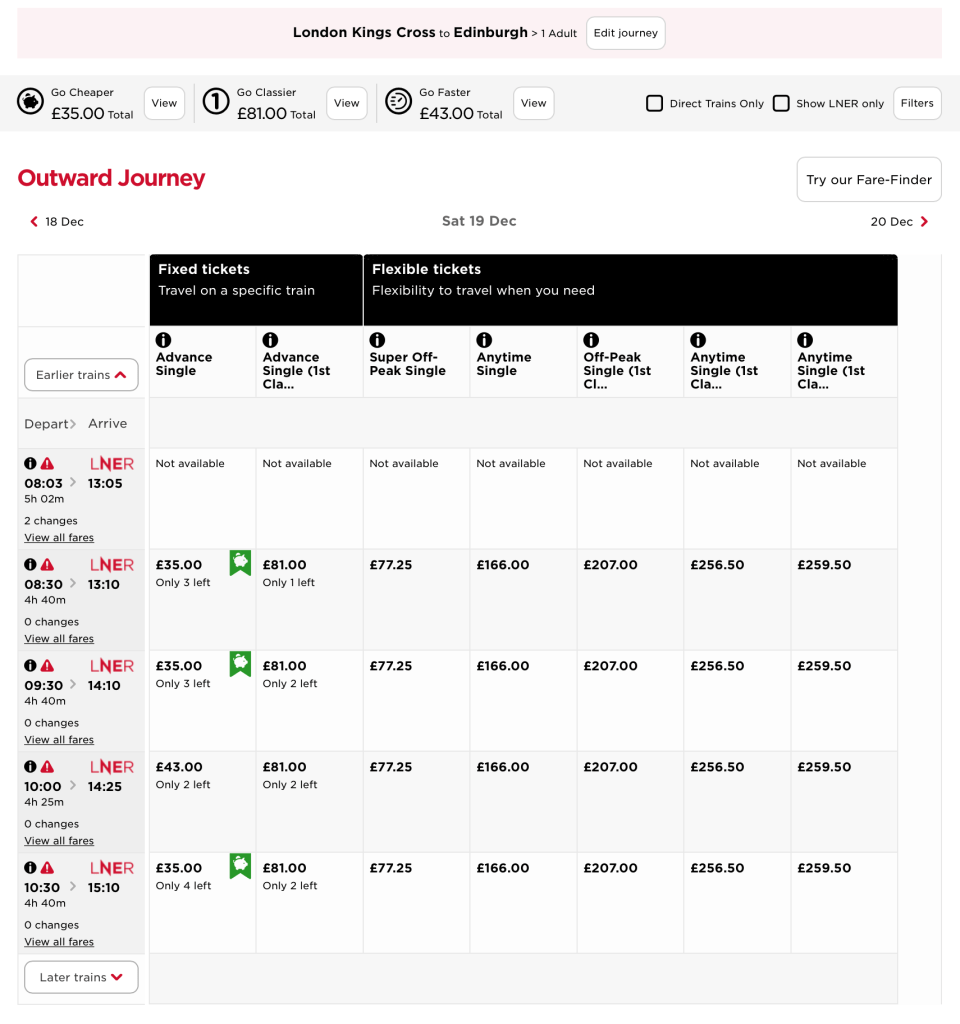Click info icon above Super Off-Peak Single
The image size is (960, 1024).
pyautogui.click(x=377, y=340)
